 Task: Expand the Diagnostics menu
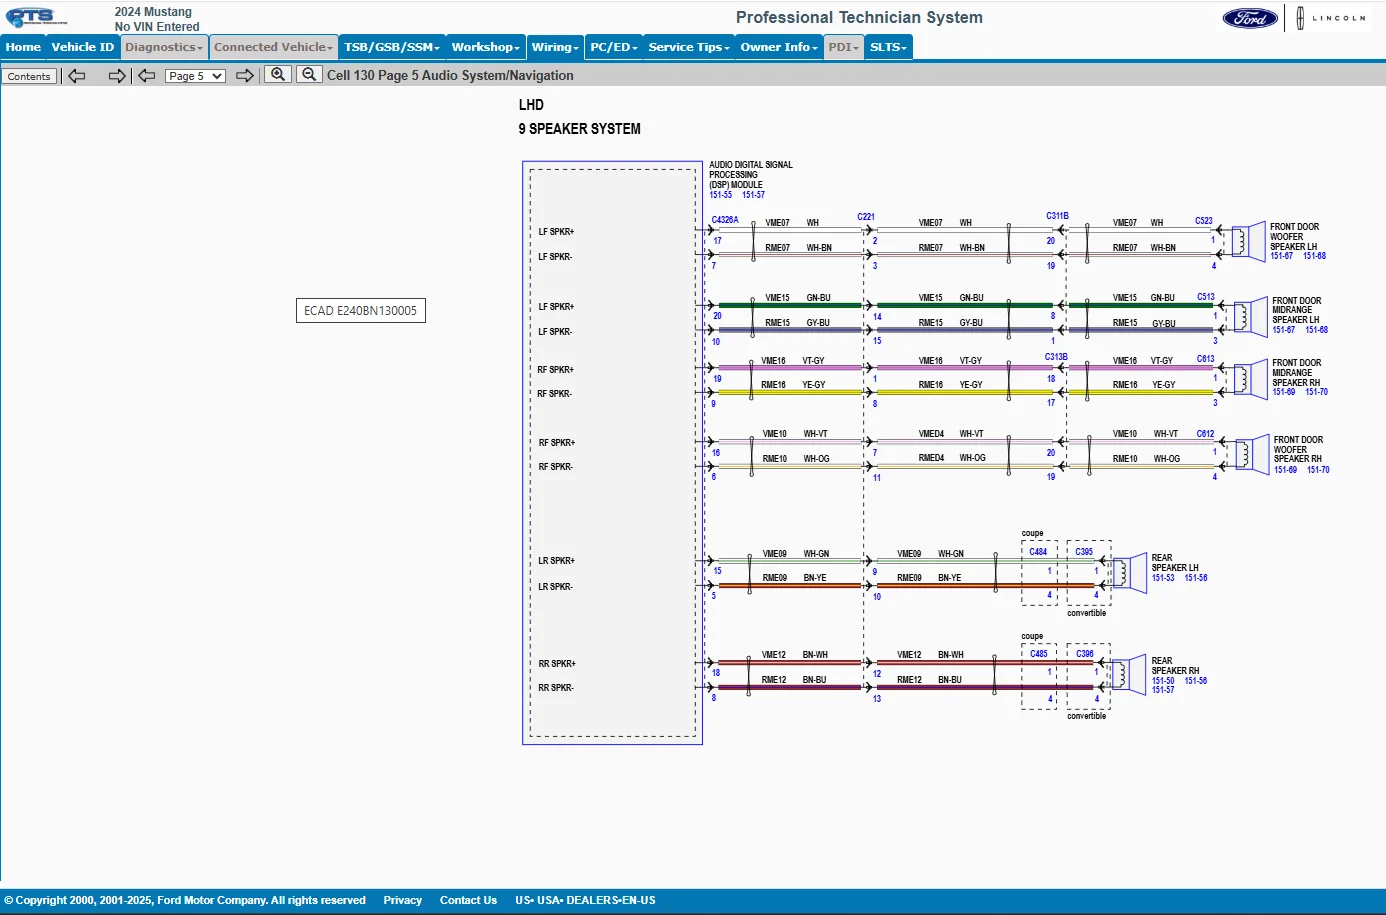click(164, 47)
